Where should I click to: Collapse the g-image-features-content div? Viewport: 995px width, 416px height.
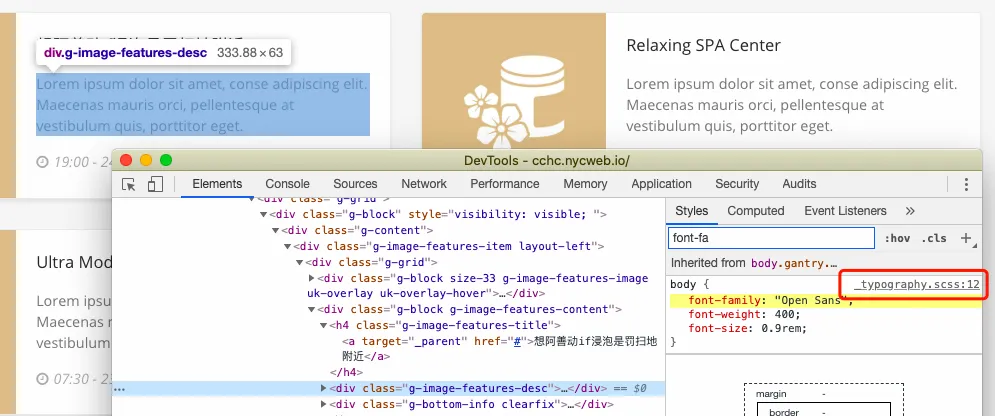[312, 309]
